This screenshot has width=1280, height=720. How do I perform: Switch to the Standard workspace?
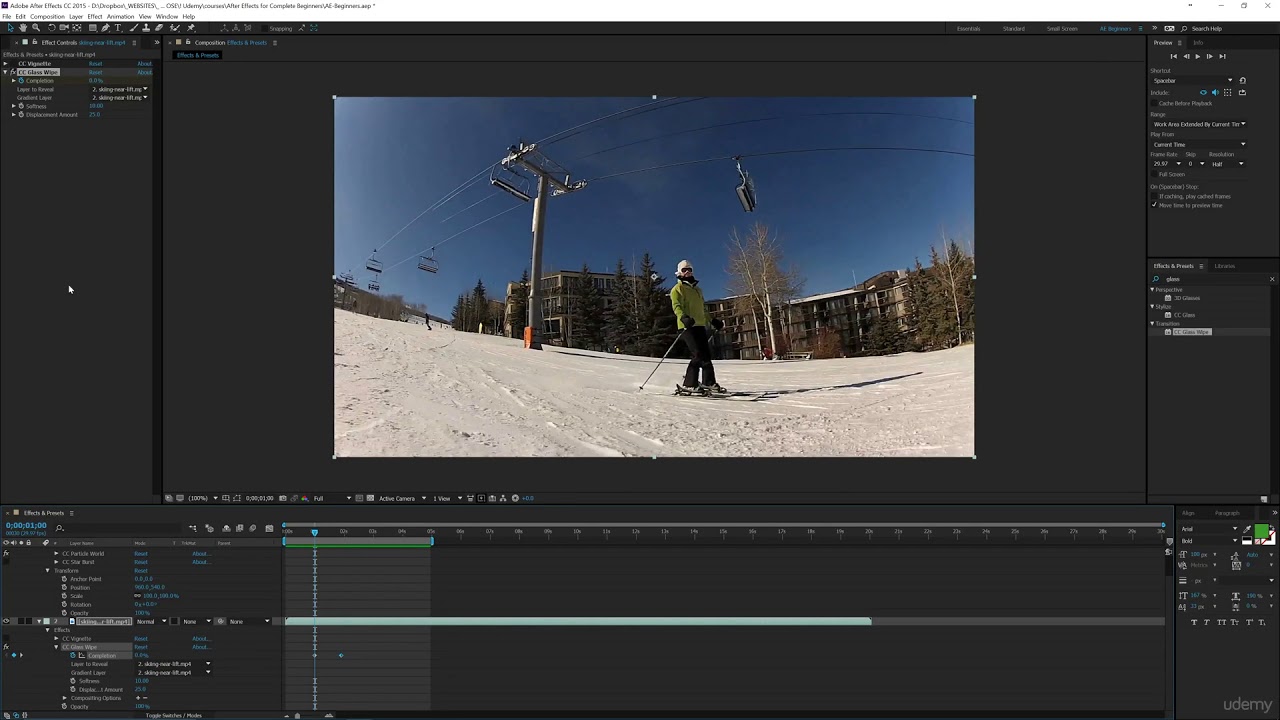pos(1014,28)
